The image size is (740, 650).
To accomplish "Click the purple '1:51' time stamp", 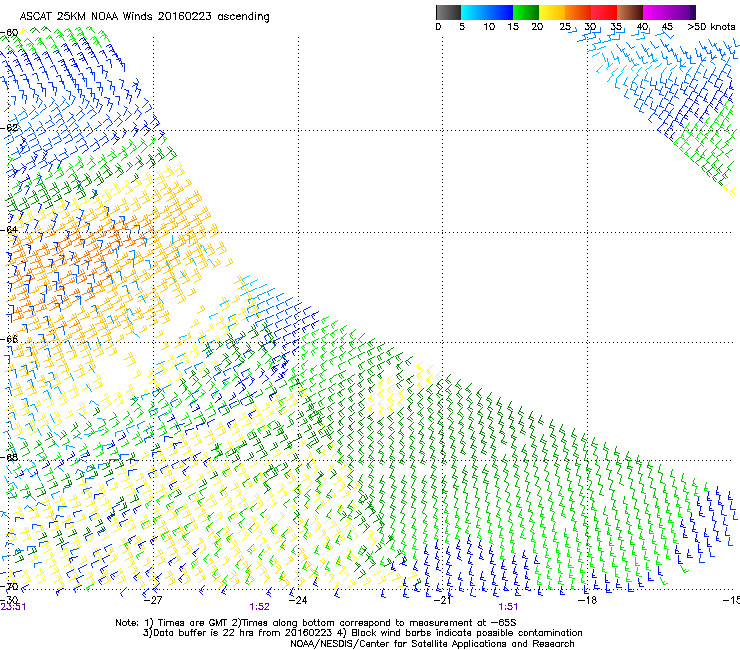I will point(508,607).
